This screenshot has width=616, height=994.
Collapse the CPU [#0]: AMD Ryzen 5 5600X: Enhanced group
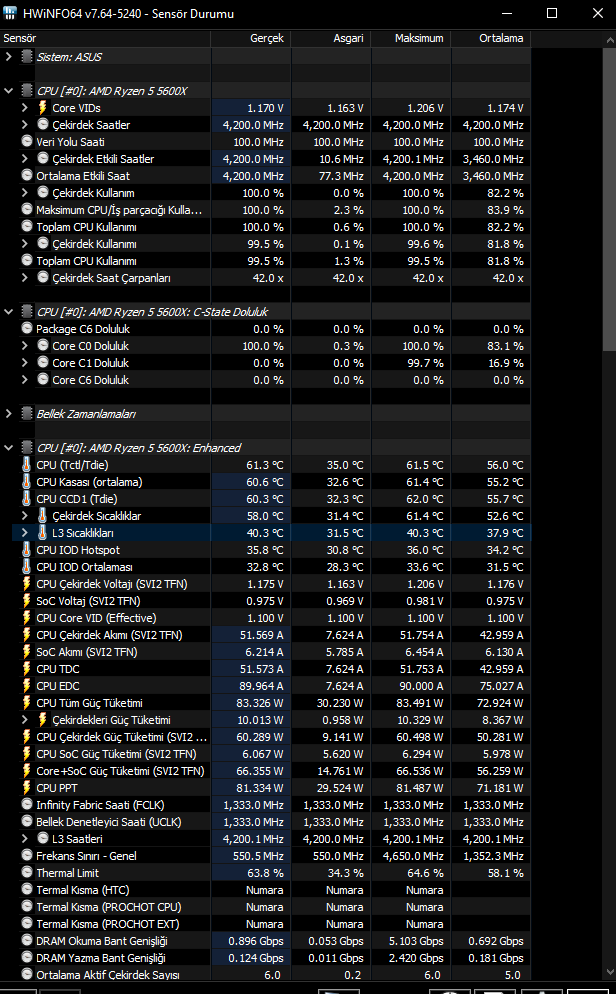(8, 448)
